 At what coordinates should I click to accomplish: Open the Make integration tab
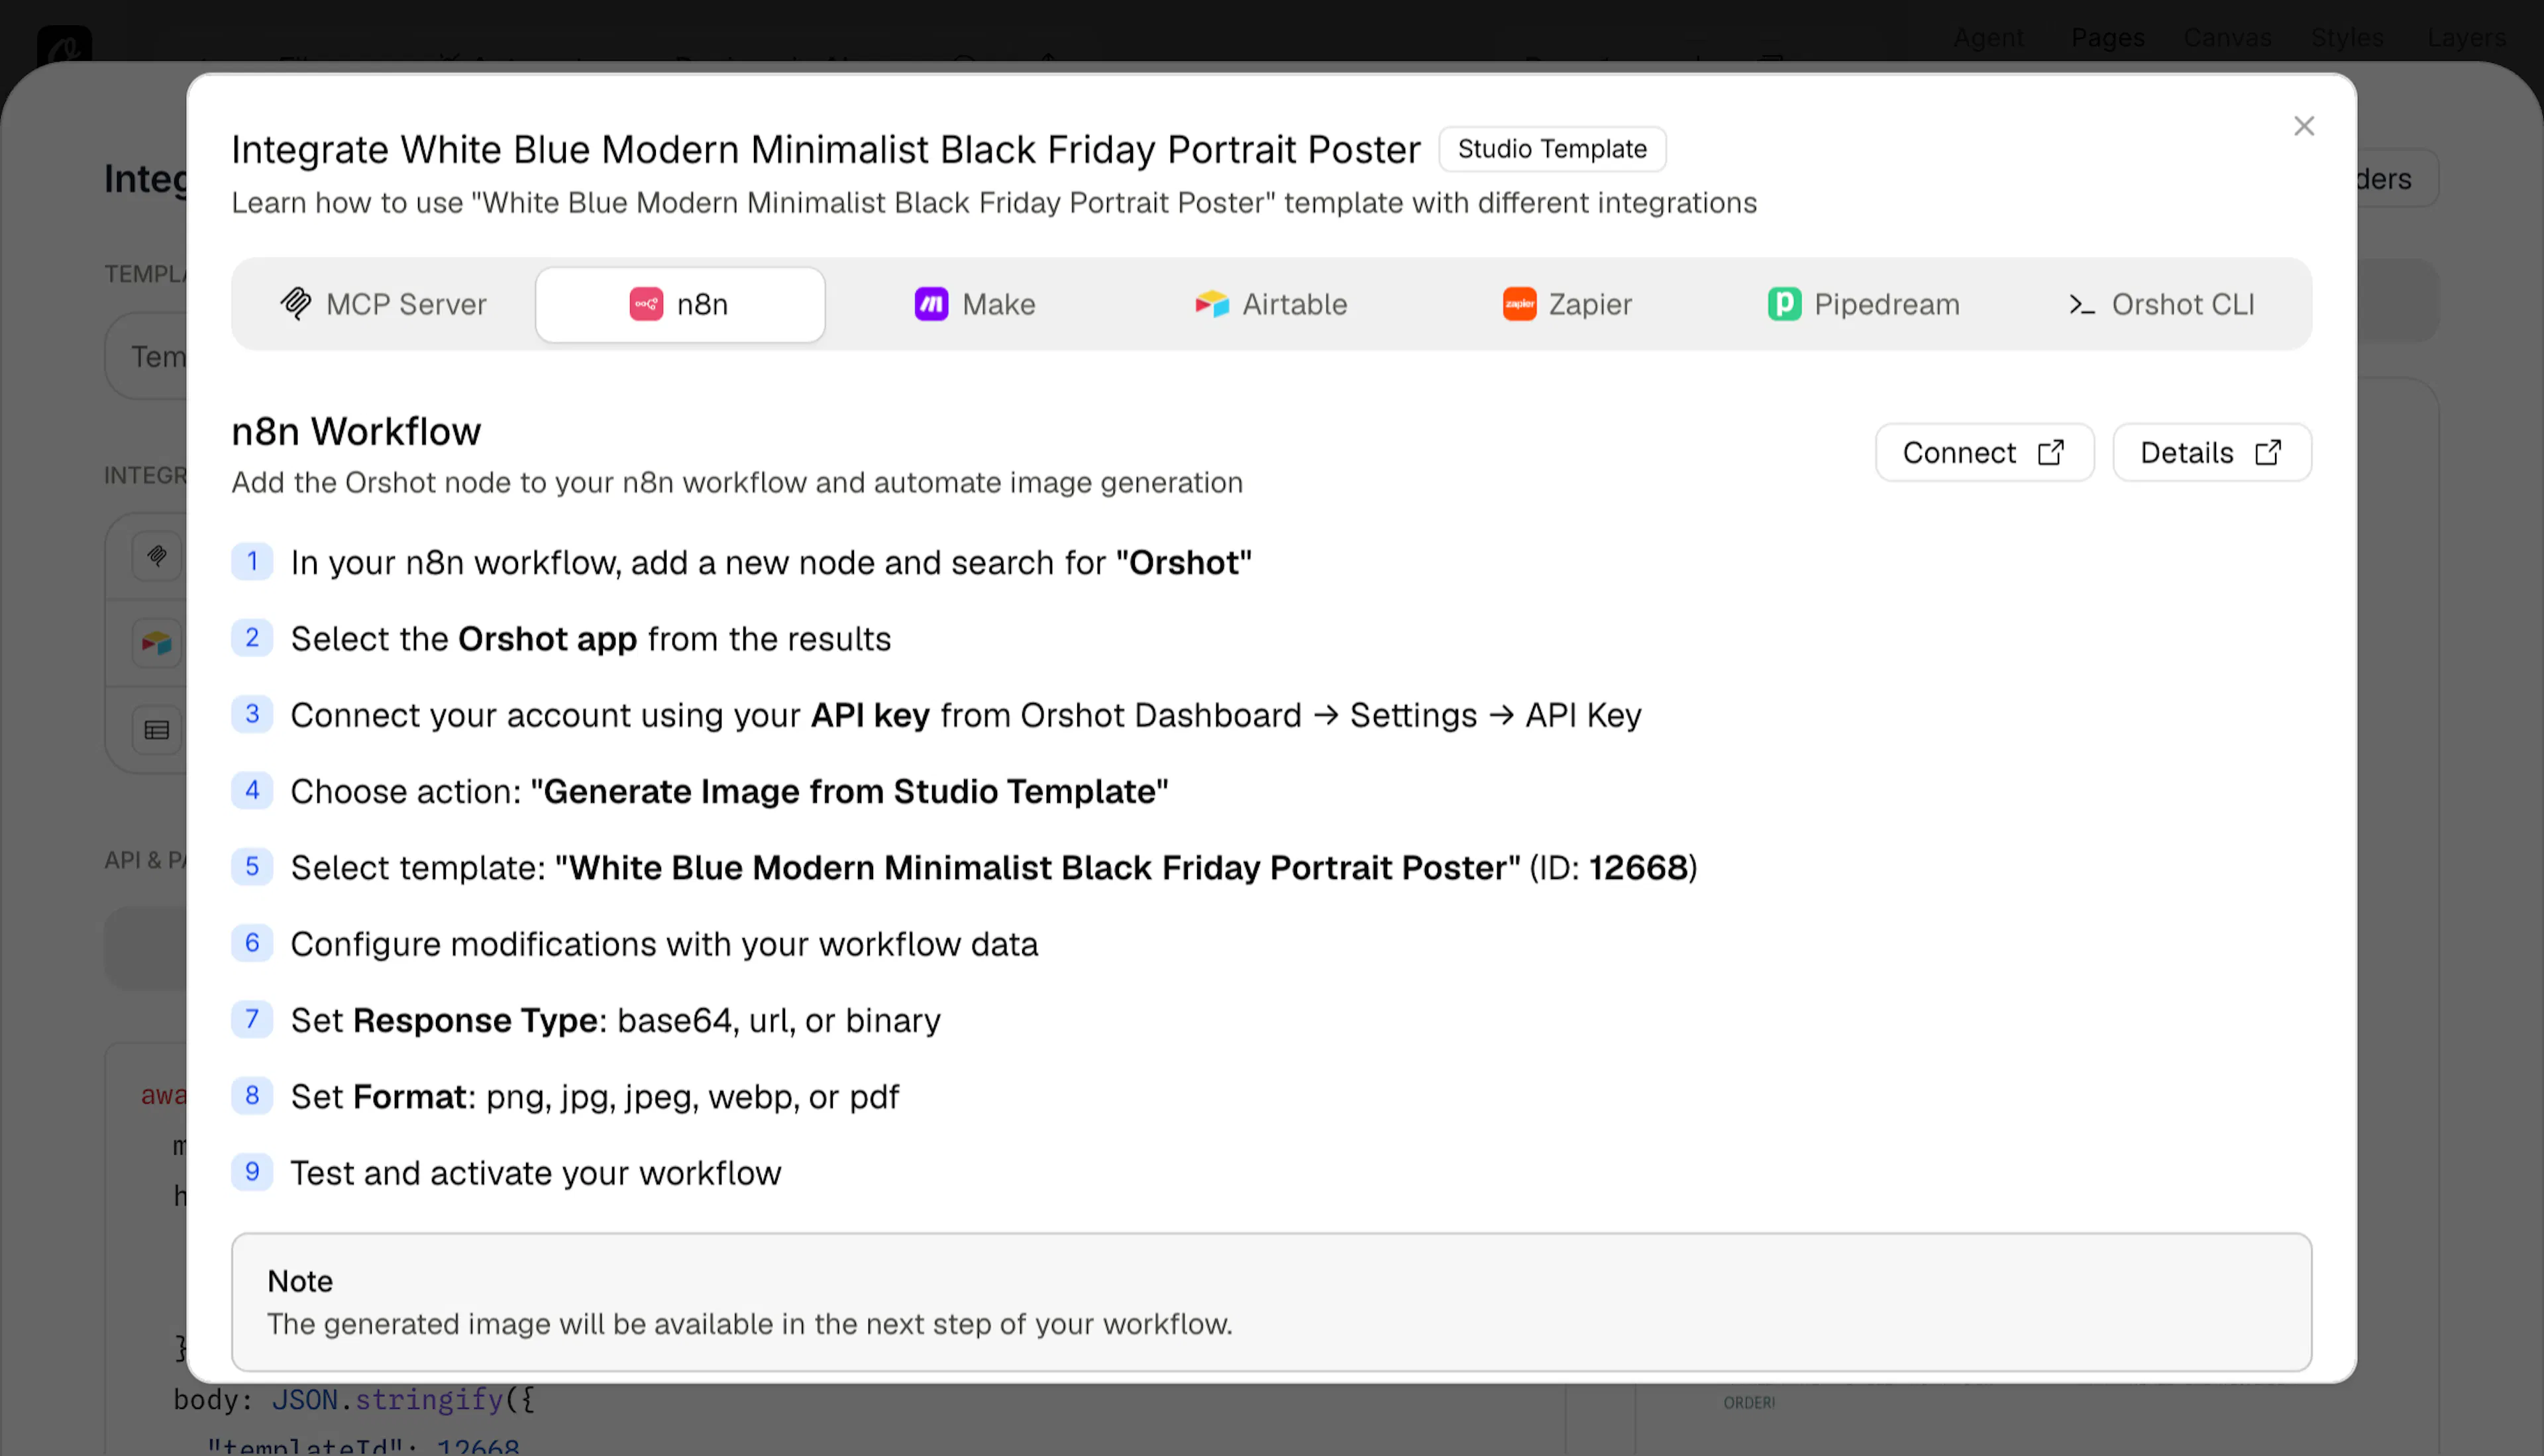pyautogui.click(x=975, y=304)
